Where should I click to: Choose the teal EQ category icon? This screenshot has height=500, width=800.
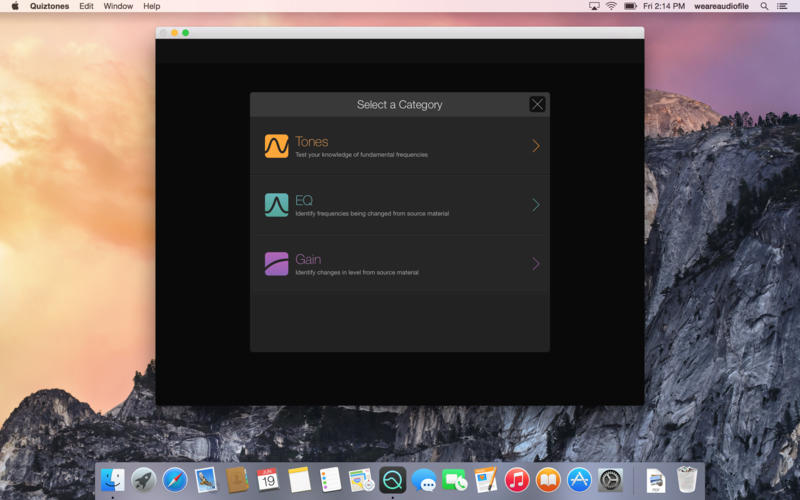[x=276, y=205]
